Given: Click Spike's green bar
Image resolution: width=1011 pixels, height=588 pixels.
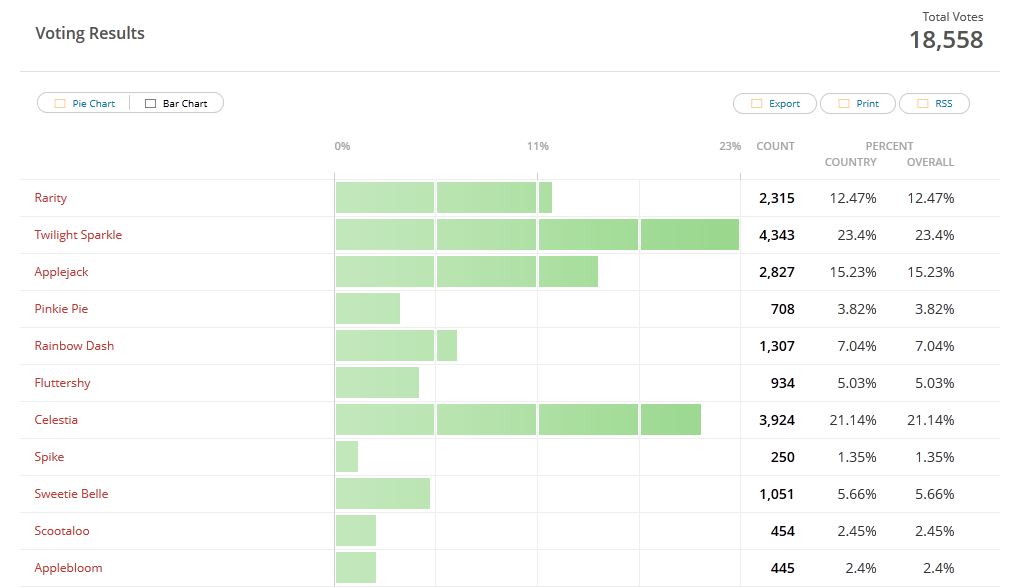Looking at the screenshot, I should pos(347,456).
